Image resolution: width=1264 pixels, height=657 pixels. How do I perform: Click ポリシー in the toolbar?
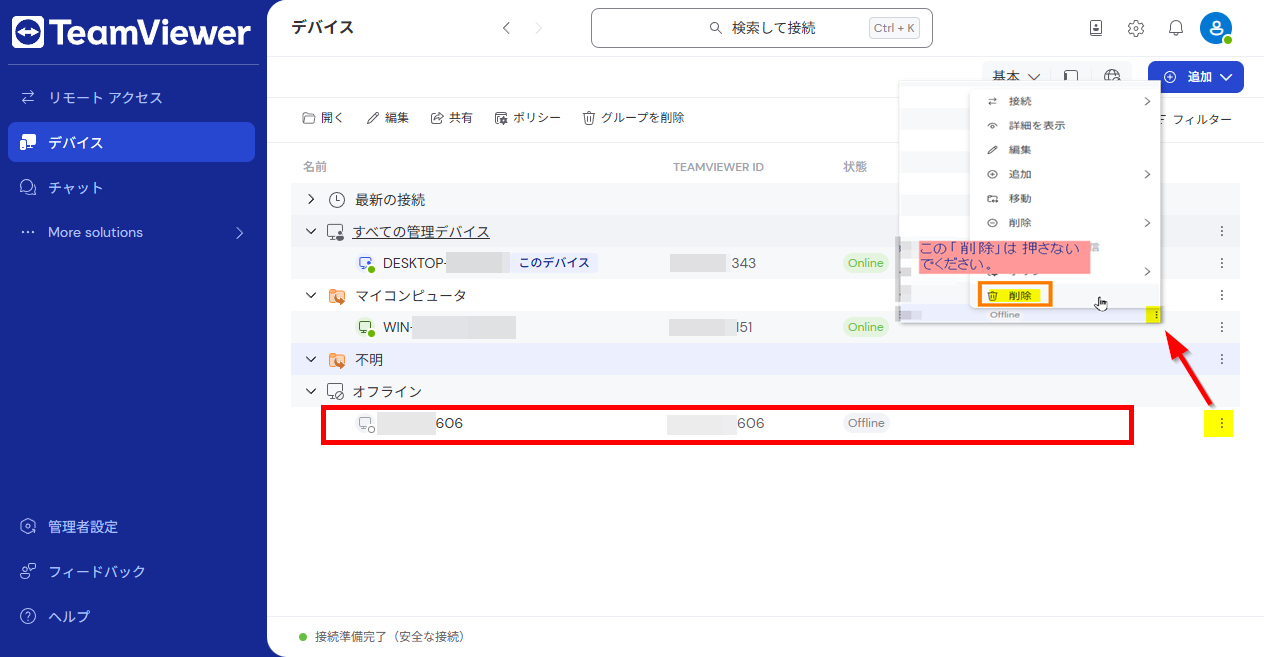(x=527, y=118)
